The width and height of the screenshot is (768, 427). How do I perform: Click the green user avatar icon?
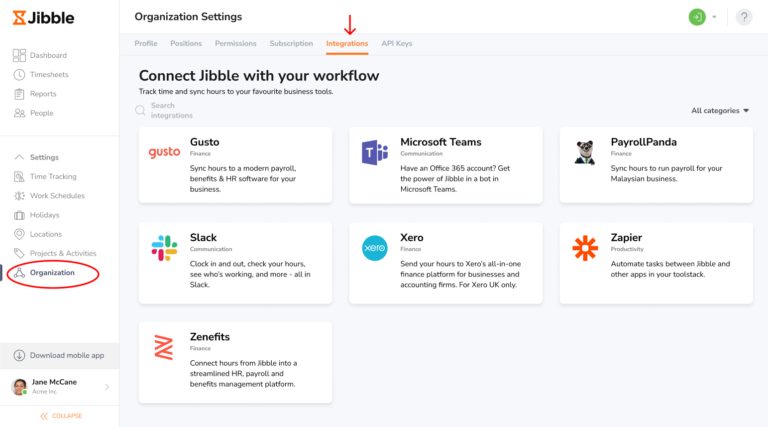click(696, 17)
